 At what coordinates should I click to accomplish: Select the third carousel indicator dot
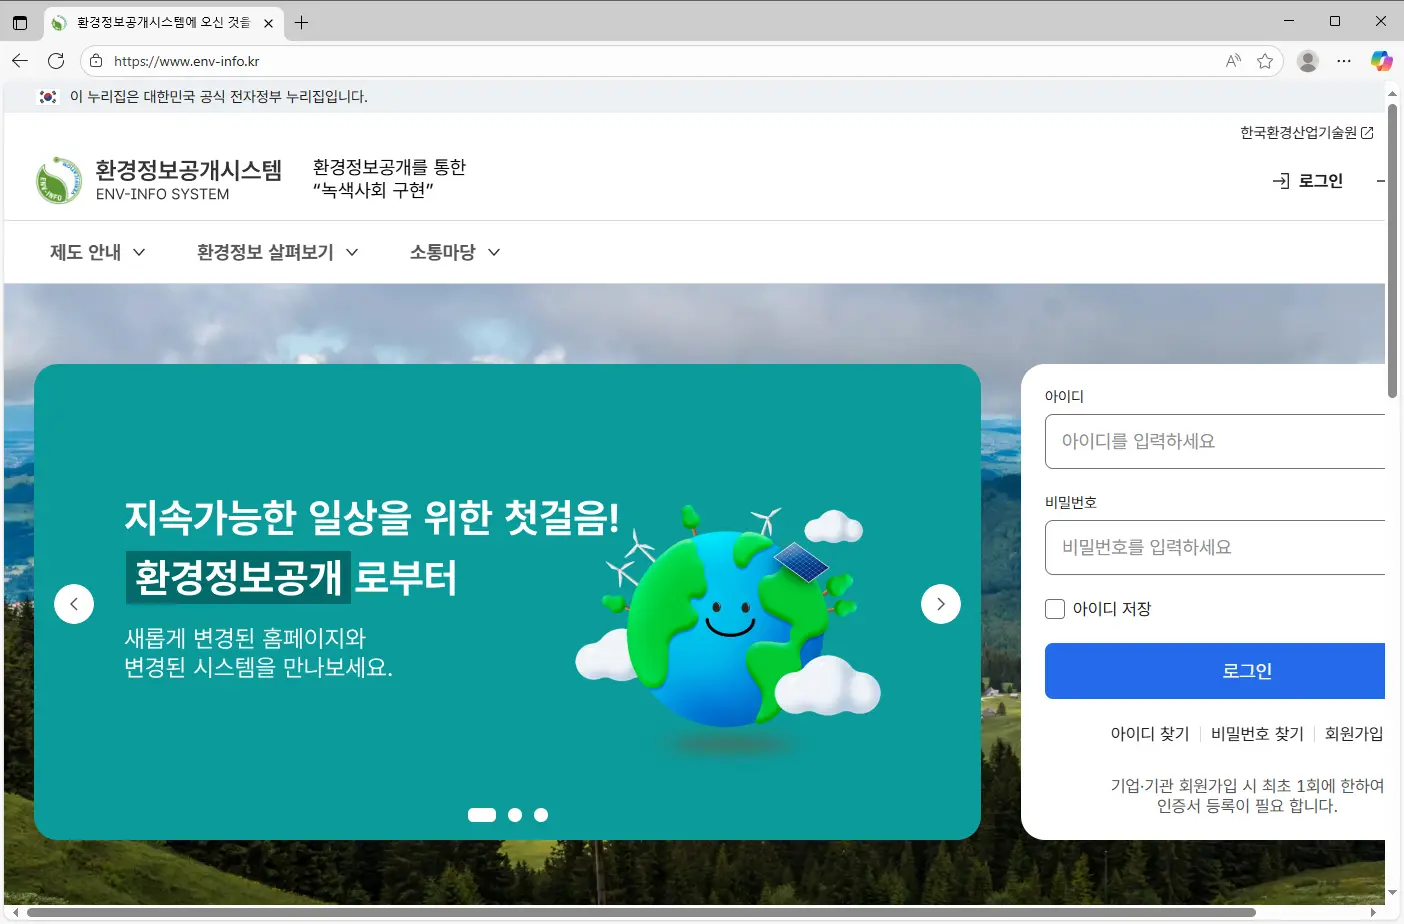541,815
